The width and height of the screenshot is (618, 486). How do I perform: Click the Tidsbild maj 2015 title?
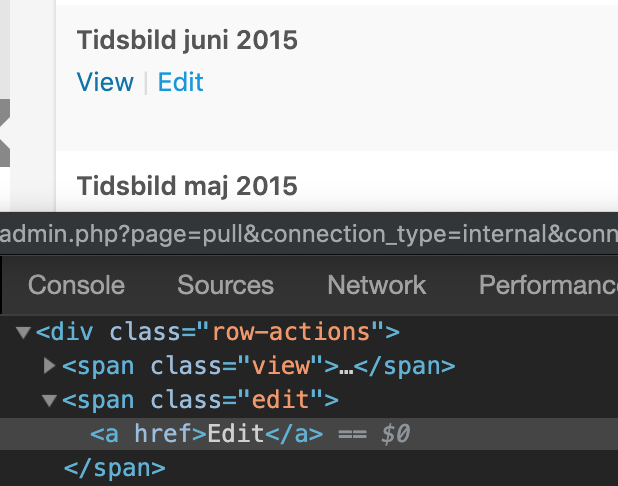[x=187, y=186]
